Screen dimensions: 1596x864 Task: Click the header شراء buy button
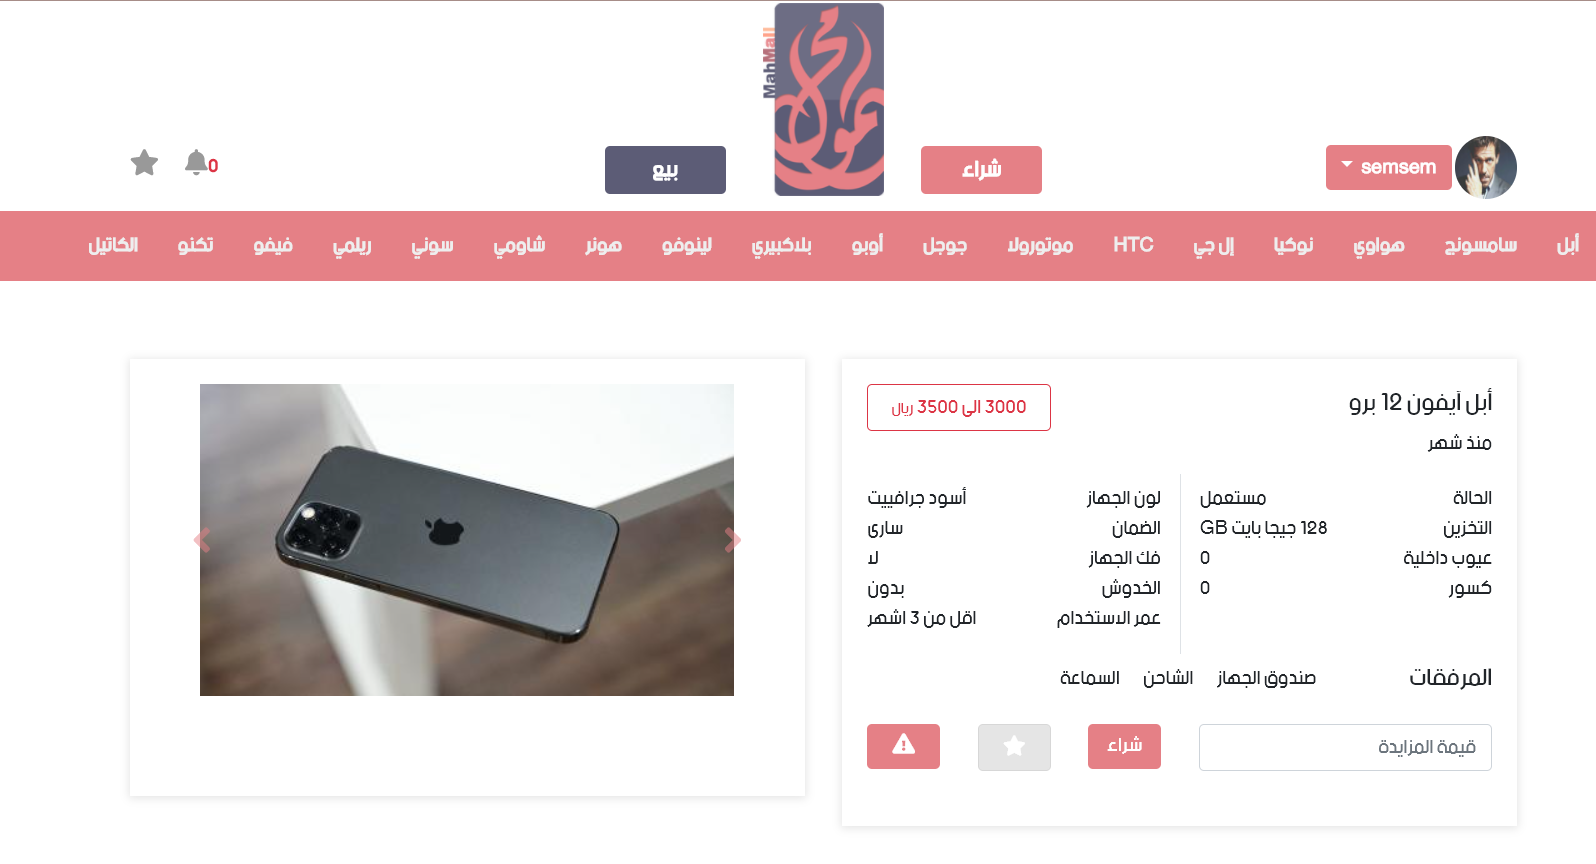click(x=981, y=170)
